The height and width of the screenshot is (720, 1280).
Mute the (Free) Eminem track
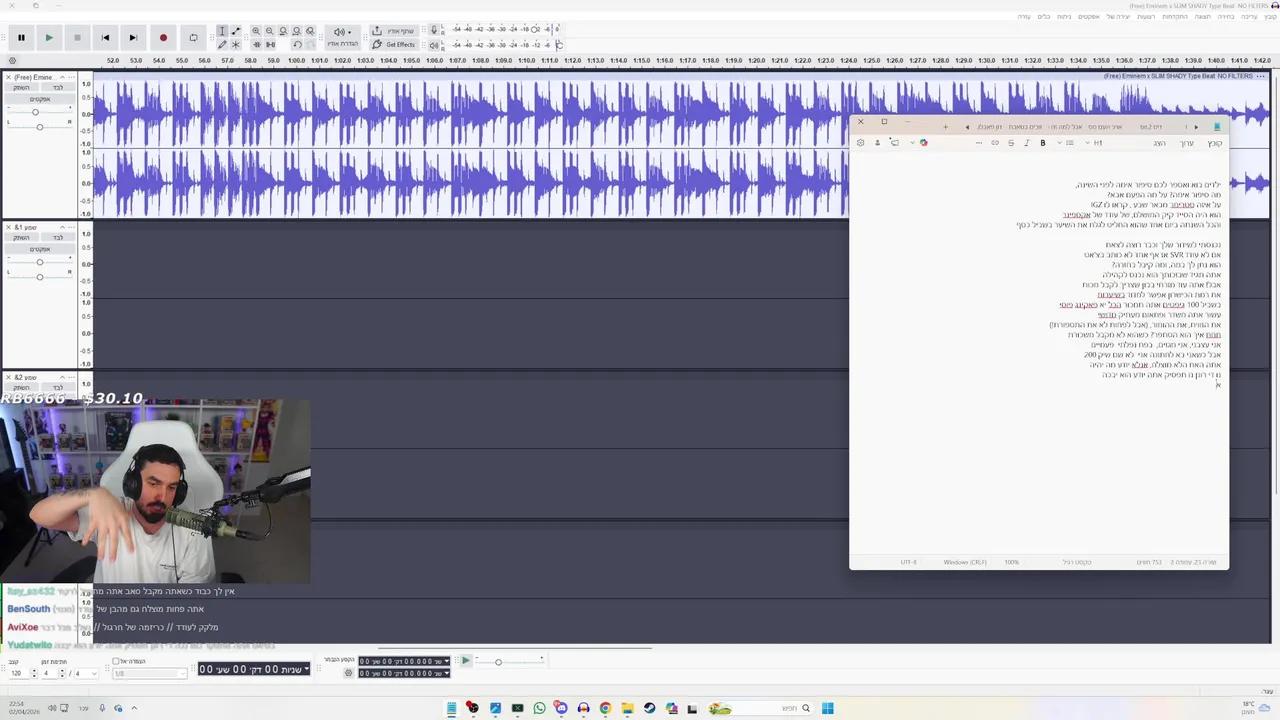pyautogui.click(x=21, y=87)
